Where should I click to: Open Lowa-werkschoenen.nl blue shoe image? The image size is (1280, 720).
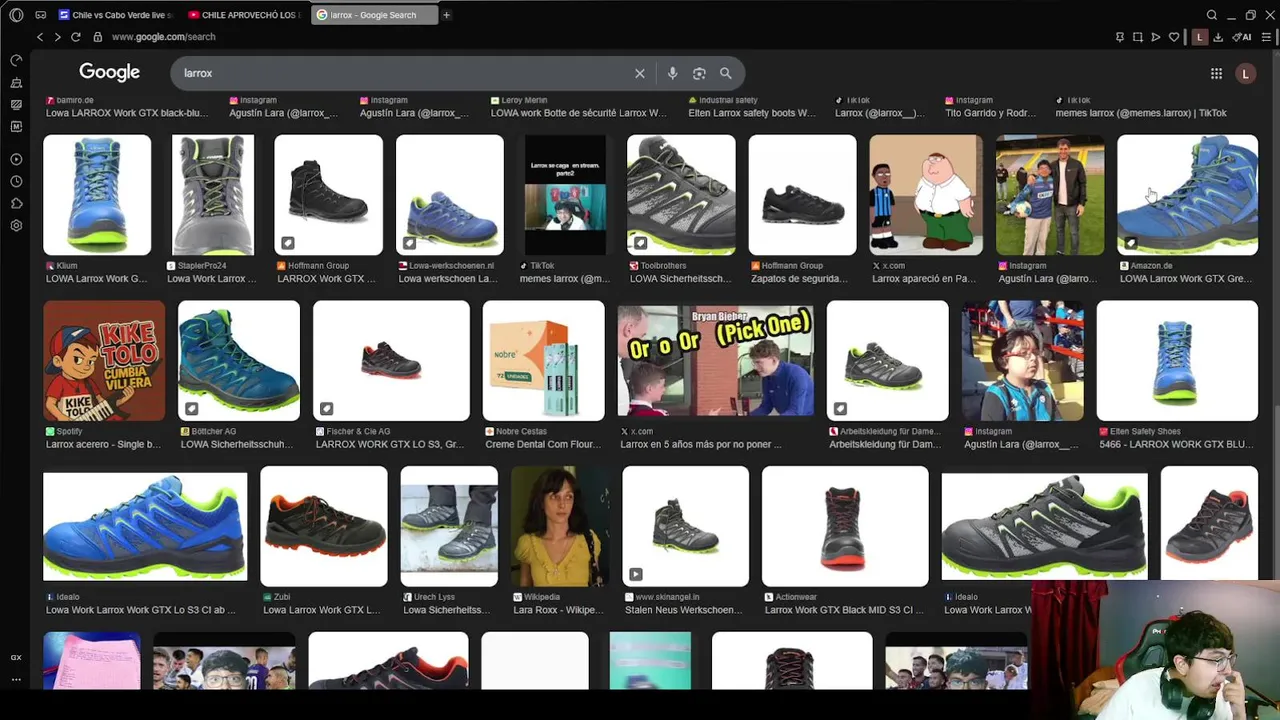449,195
